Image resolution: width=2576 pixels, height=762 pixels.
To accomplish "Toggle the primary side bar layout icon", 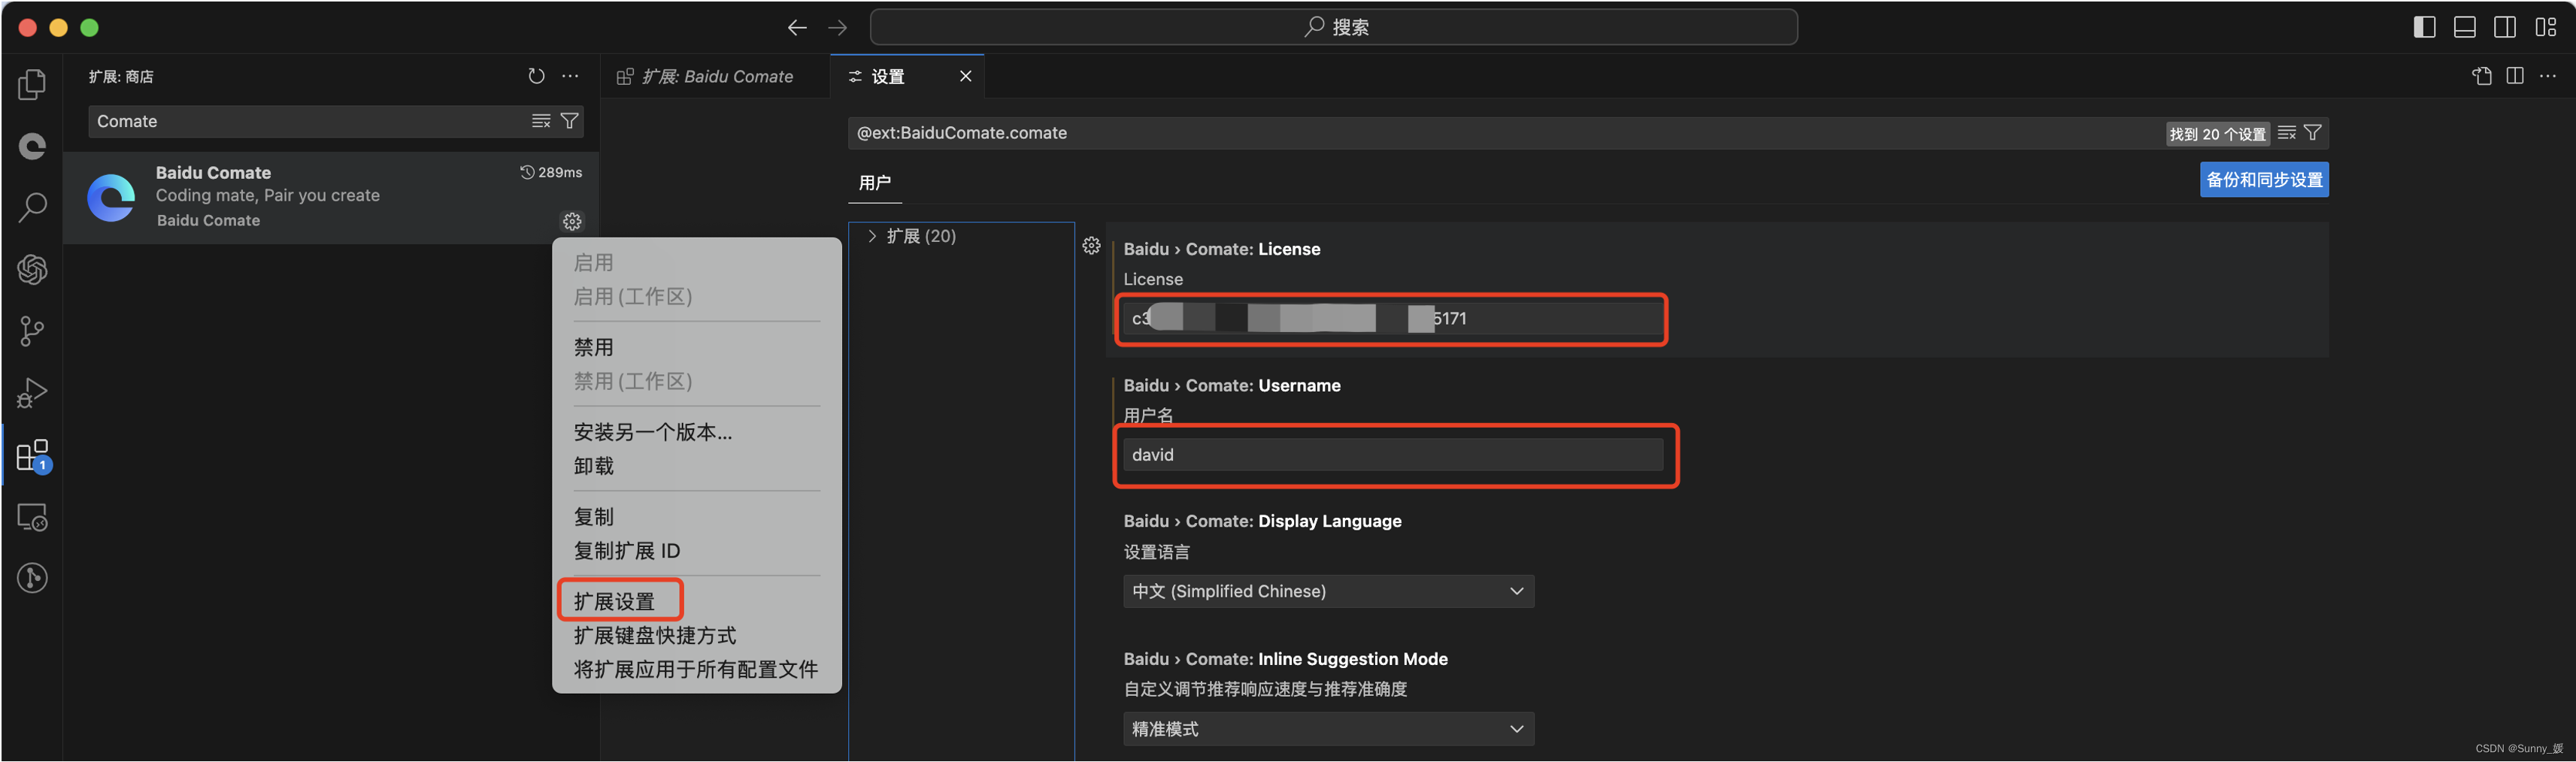I will point(2424,27).
